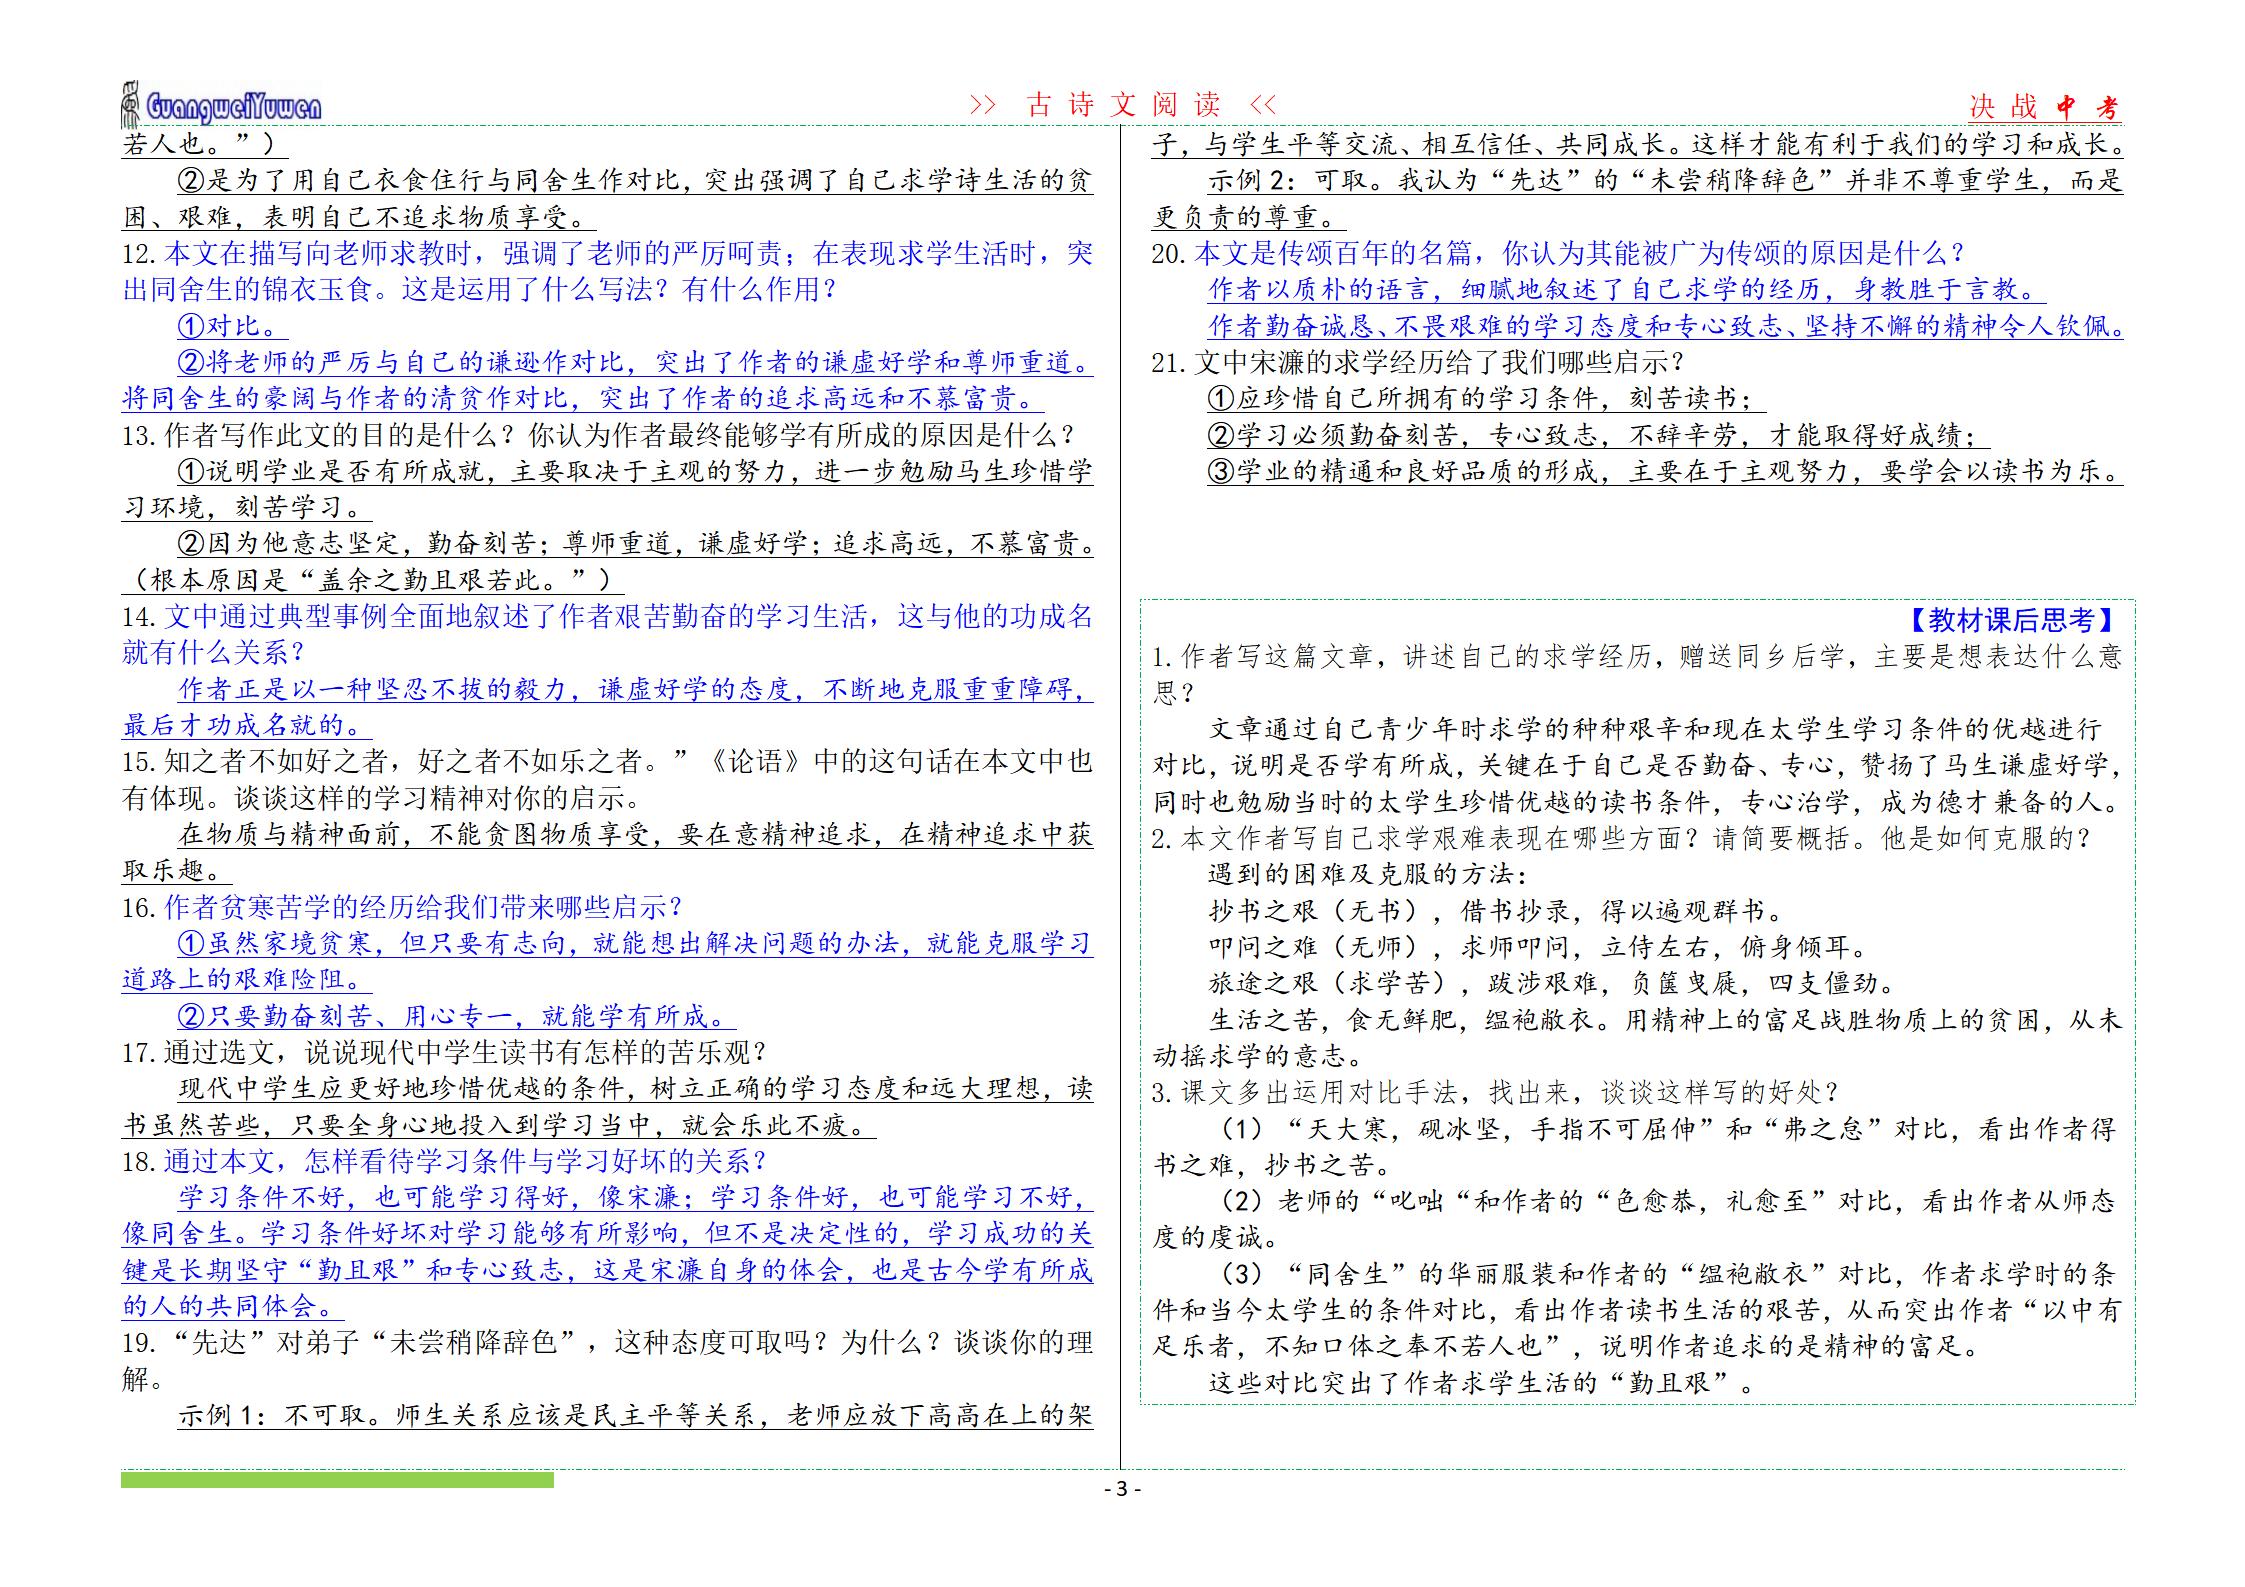Click the answer ①对比。
Screen dimensions: 2245x1587
pos(234,326)
